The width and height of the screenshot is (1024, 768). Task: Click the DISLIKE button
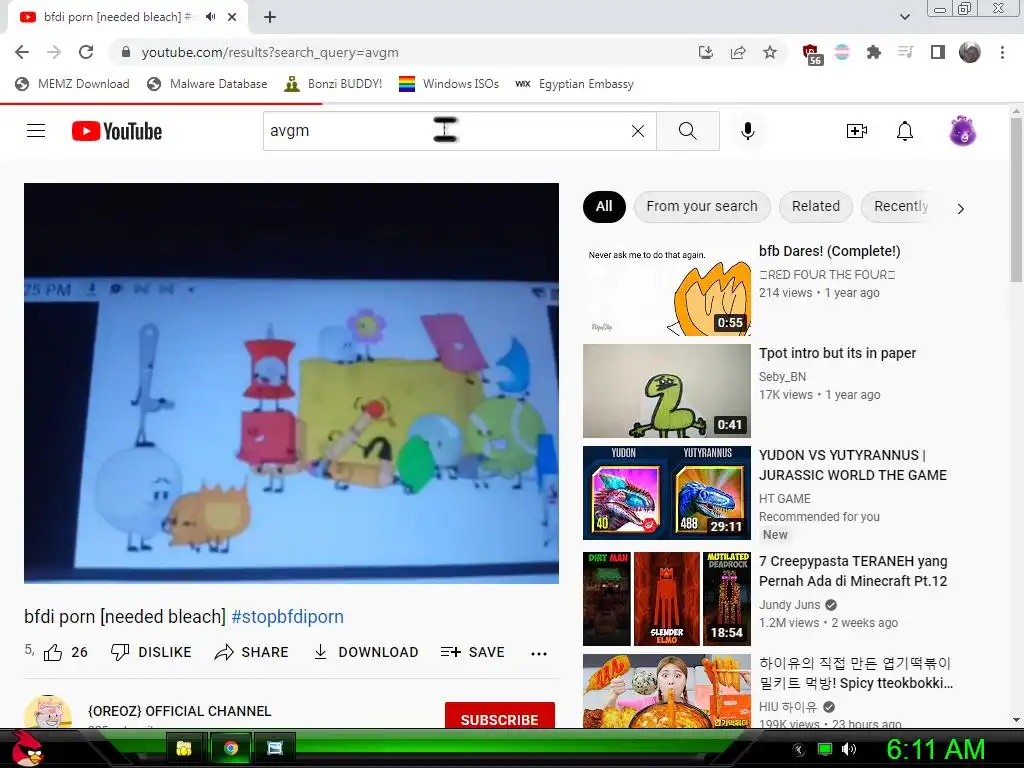(151, 652)
